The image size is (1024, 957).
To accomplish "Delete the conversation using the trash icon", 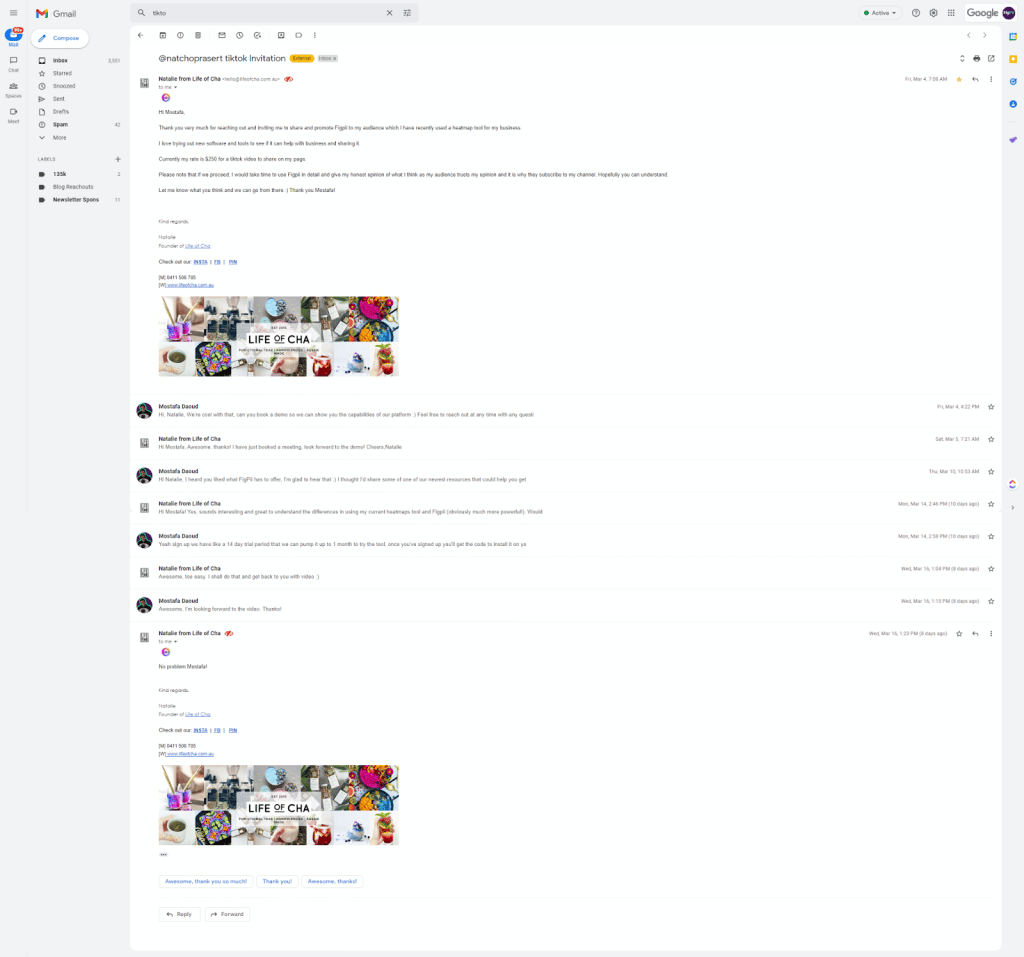I will [198, 35].
